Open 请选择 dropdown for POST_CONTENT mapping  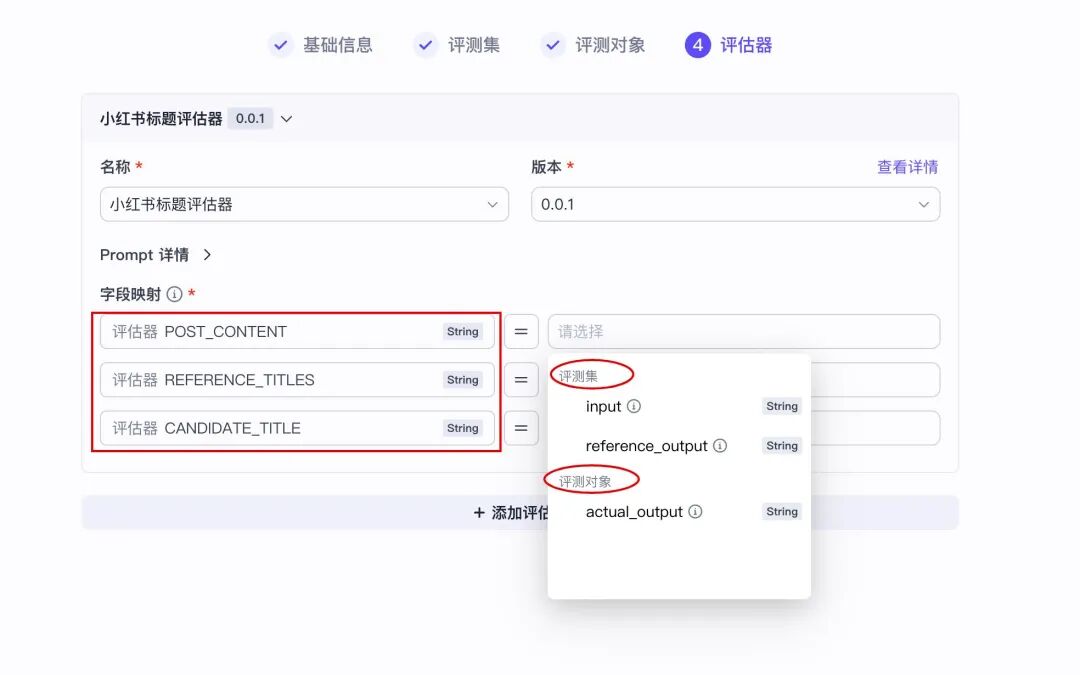(x=744, y=331)
